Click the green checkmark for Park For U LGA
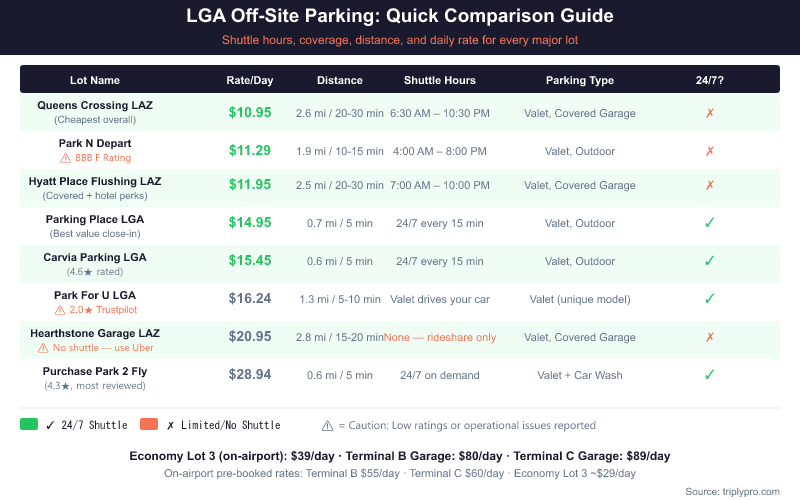 pyautogui.click(x=710, y=299)
